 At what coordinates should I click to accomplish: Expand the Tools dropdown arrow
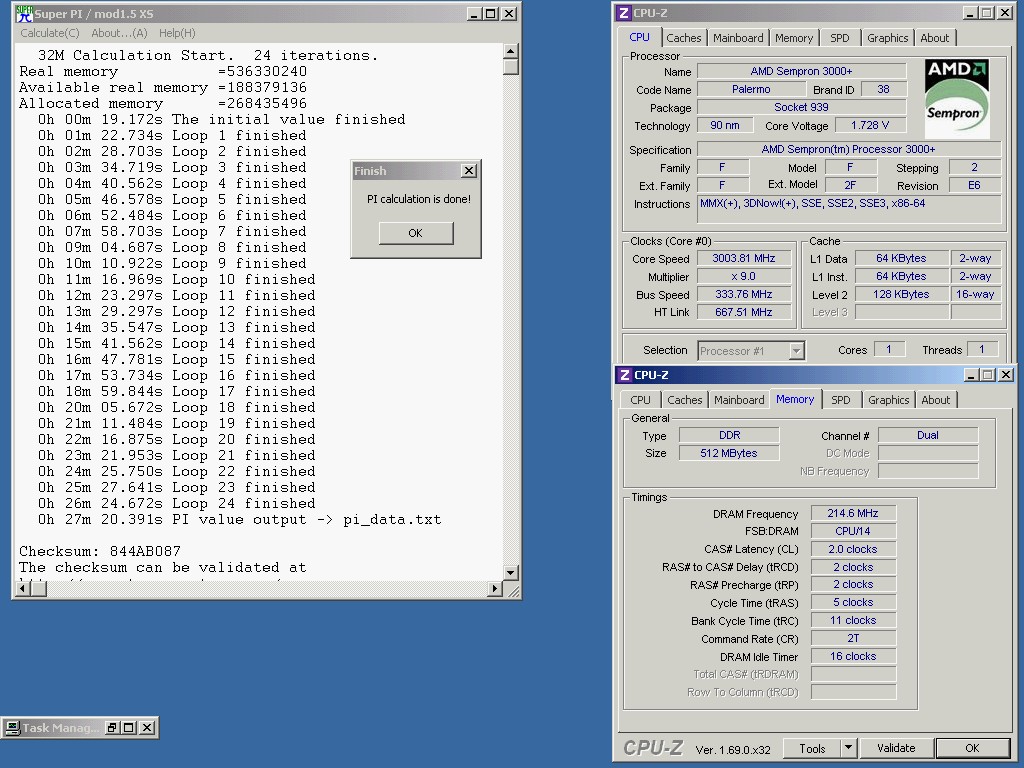[848, 748]
